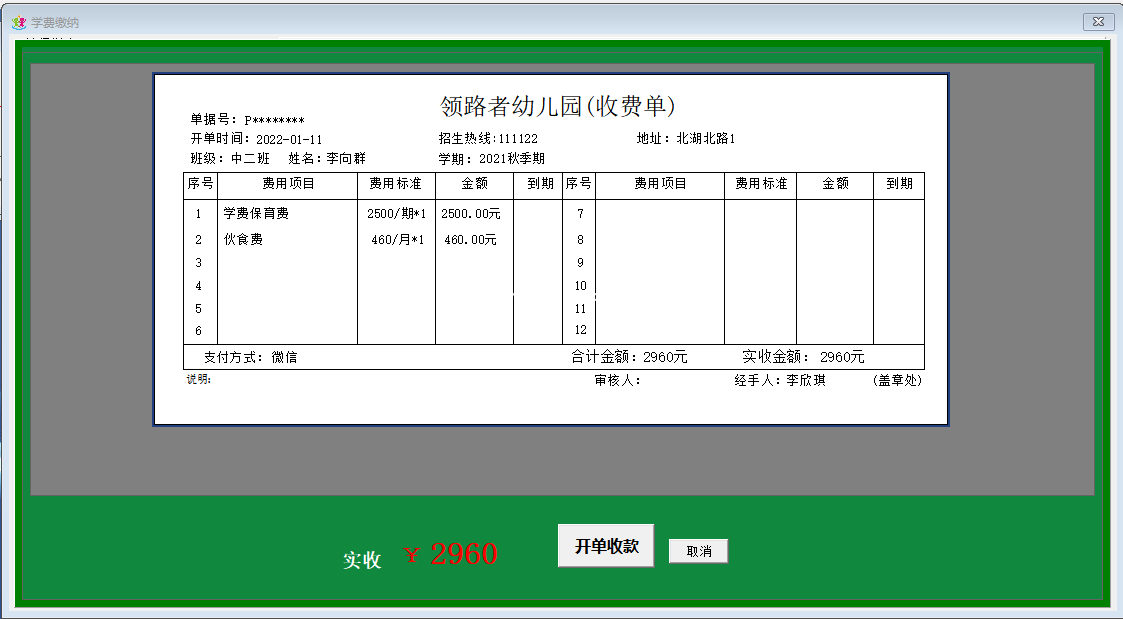Click row number 12 in table

pos(580,330)
